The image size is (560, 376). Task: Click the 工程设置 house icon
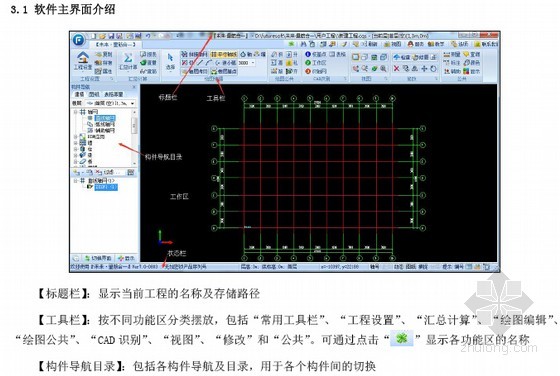point(83,57)
